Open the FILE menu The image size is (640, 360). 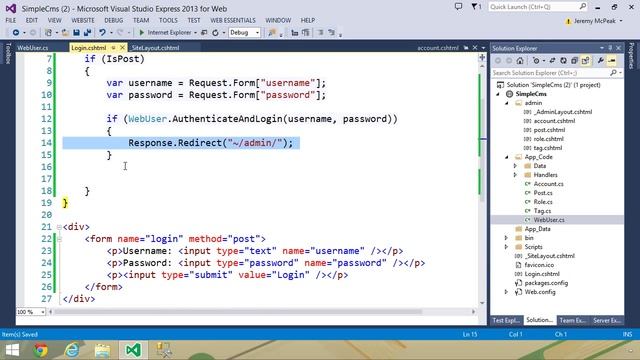pos(11,20)
